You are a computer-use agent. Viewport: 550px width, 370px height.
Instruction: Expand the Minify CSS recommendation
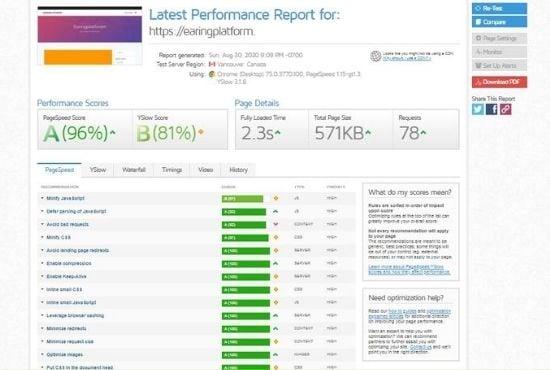(58, 237)
